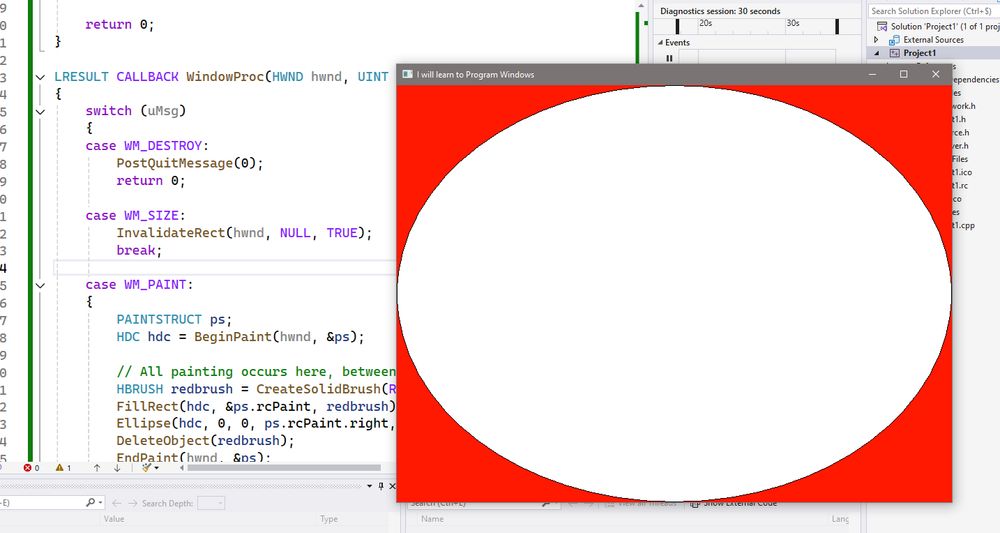Click on WM_SIZE in the code
The height and width of the screenshot is (533, 1000).
(x=151, y=215)
